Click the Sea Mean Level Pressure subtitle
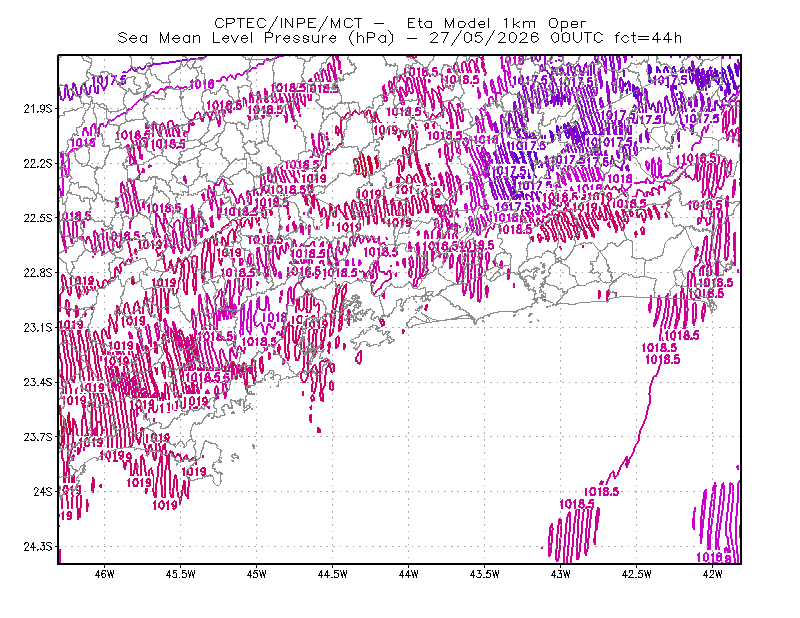The height and width of the screenshot is (618, 800). (399, 38)
